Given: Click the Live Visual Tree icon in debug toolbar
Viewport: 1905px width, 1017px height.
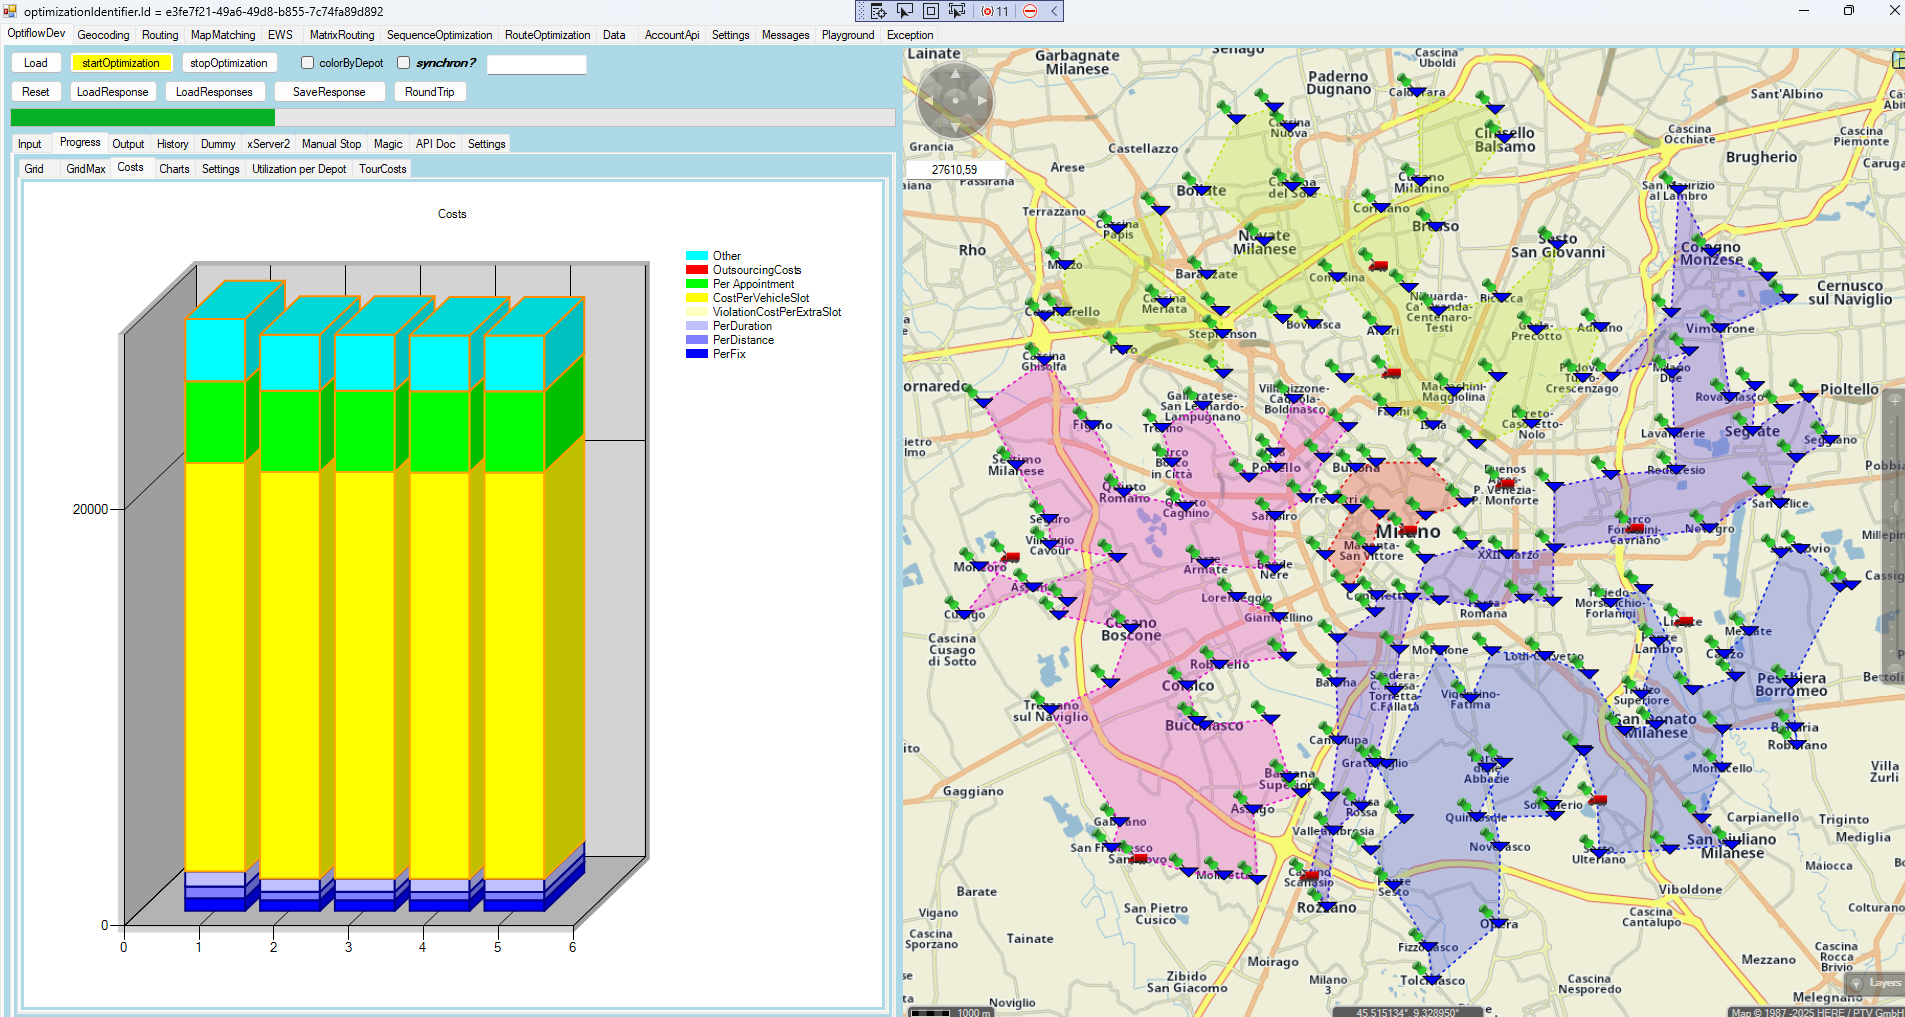Looking at the screenshot, I should coord(877,11).
